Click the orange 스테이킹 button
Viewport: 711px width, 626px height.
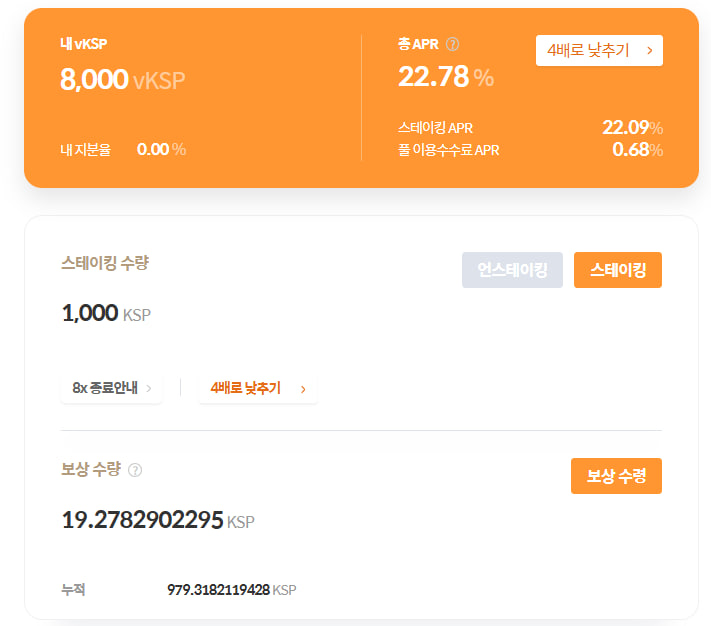click(618, 270)
